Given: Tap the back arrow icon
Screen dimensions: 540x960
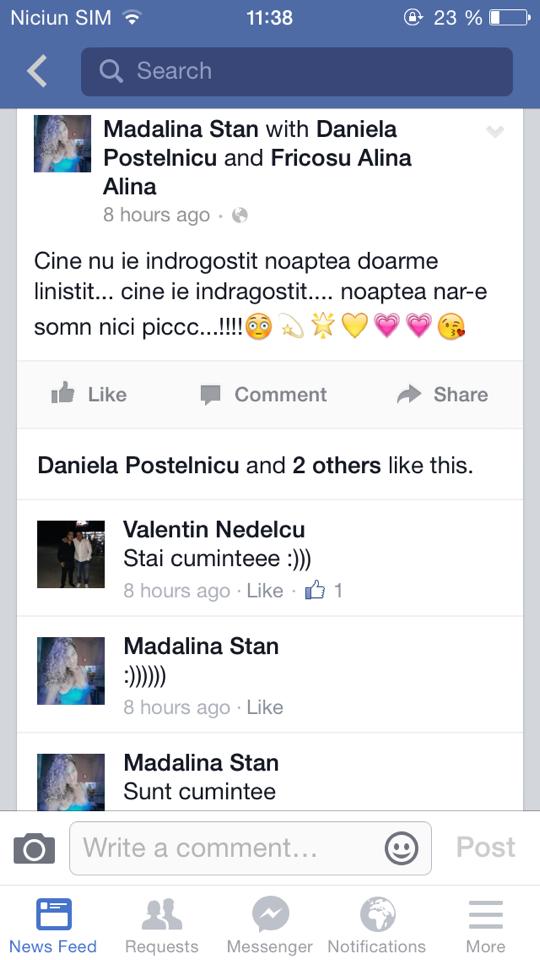Looking at the screenshot, I should pos(37,71).
